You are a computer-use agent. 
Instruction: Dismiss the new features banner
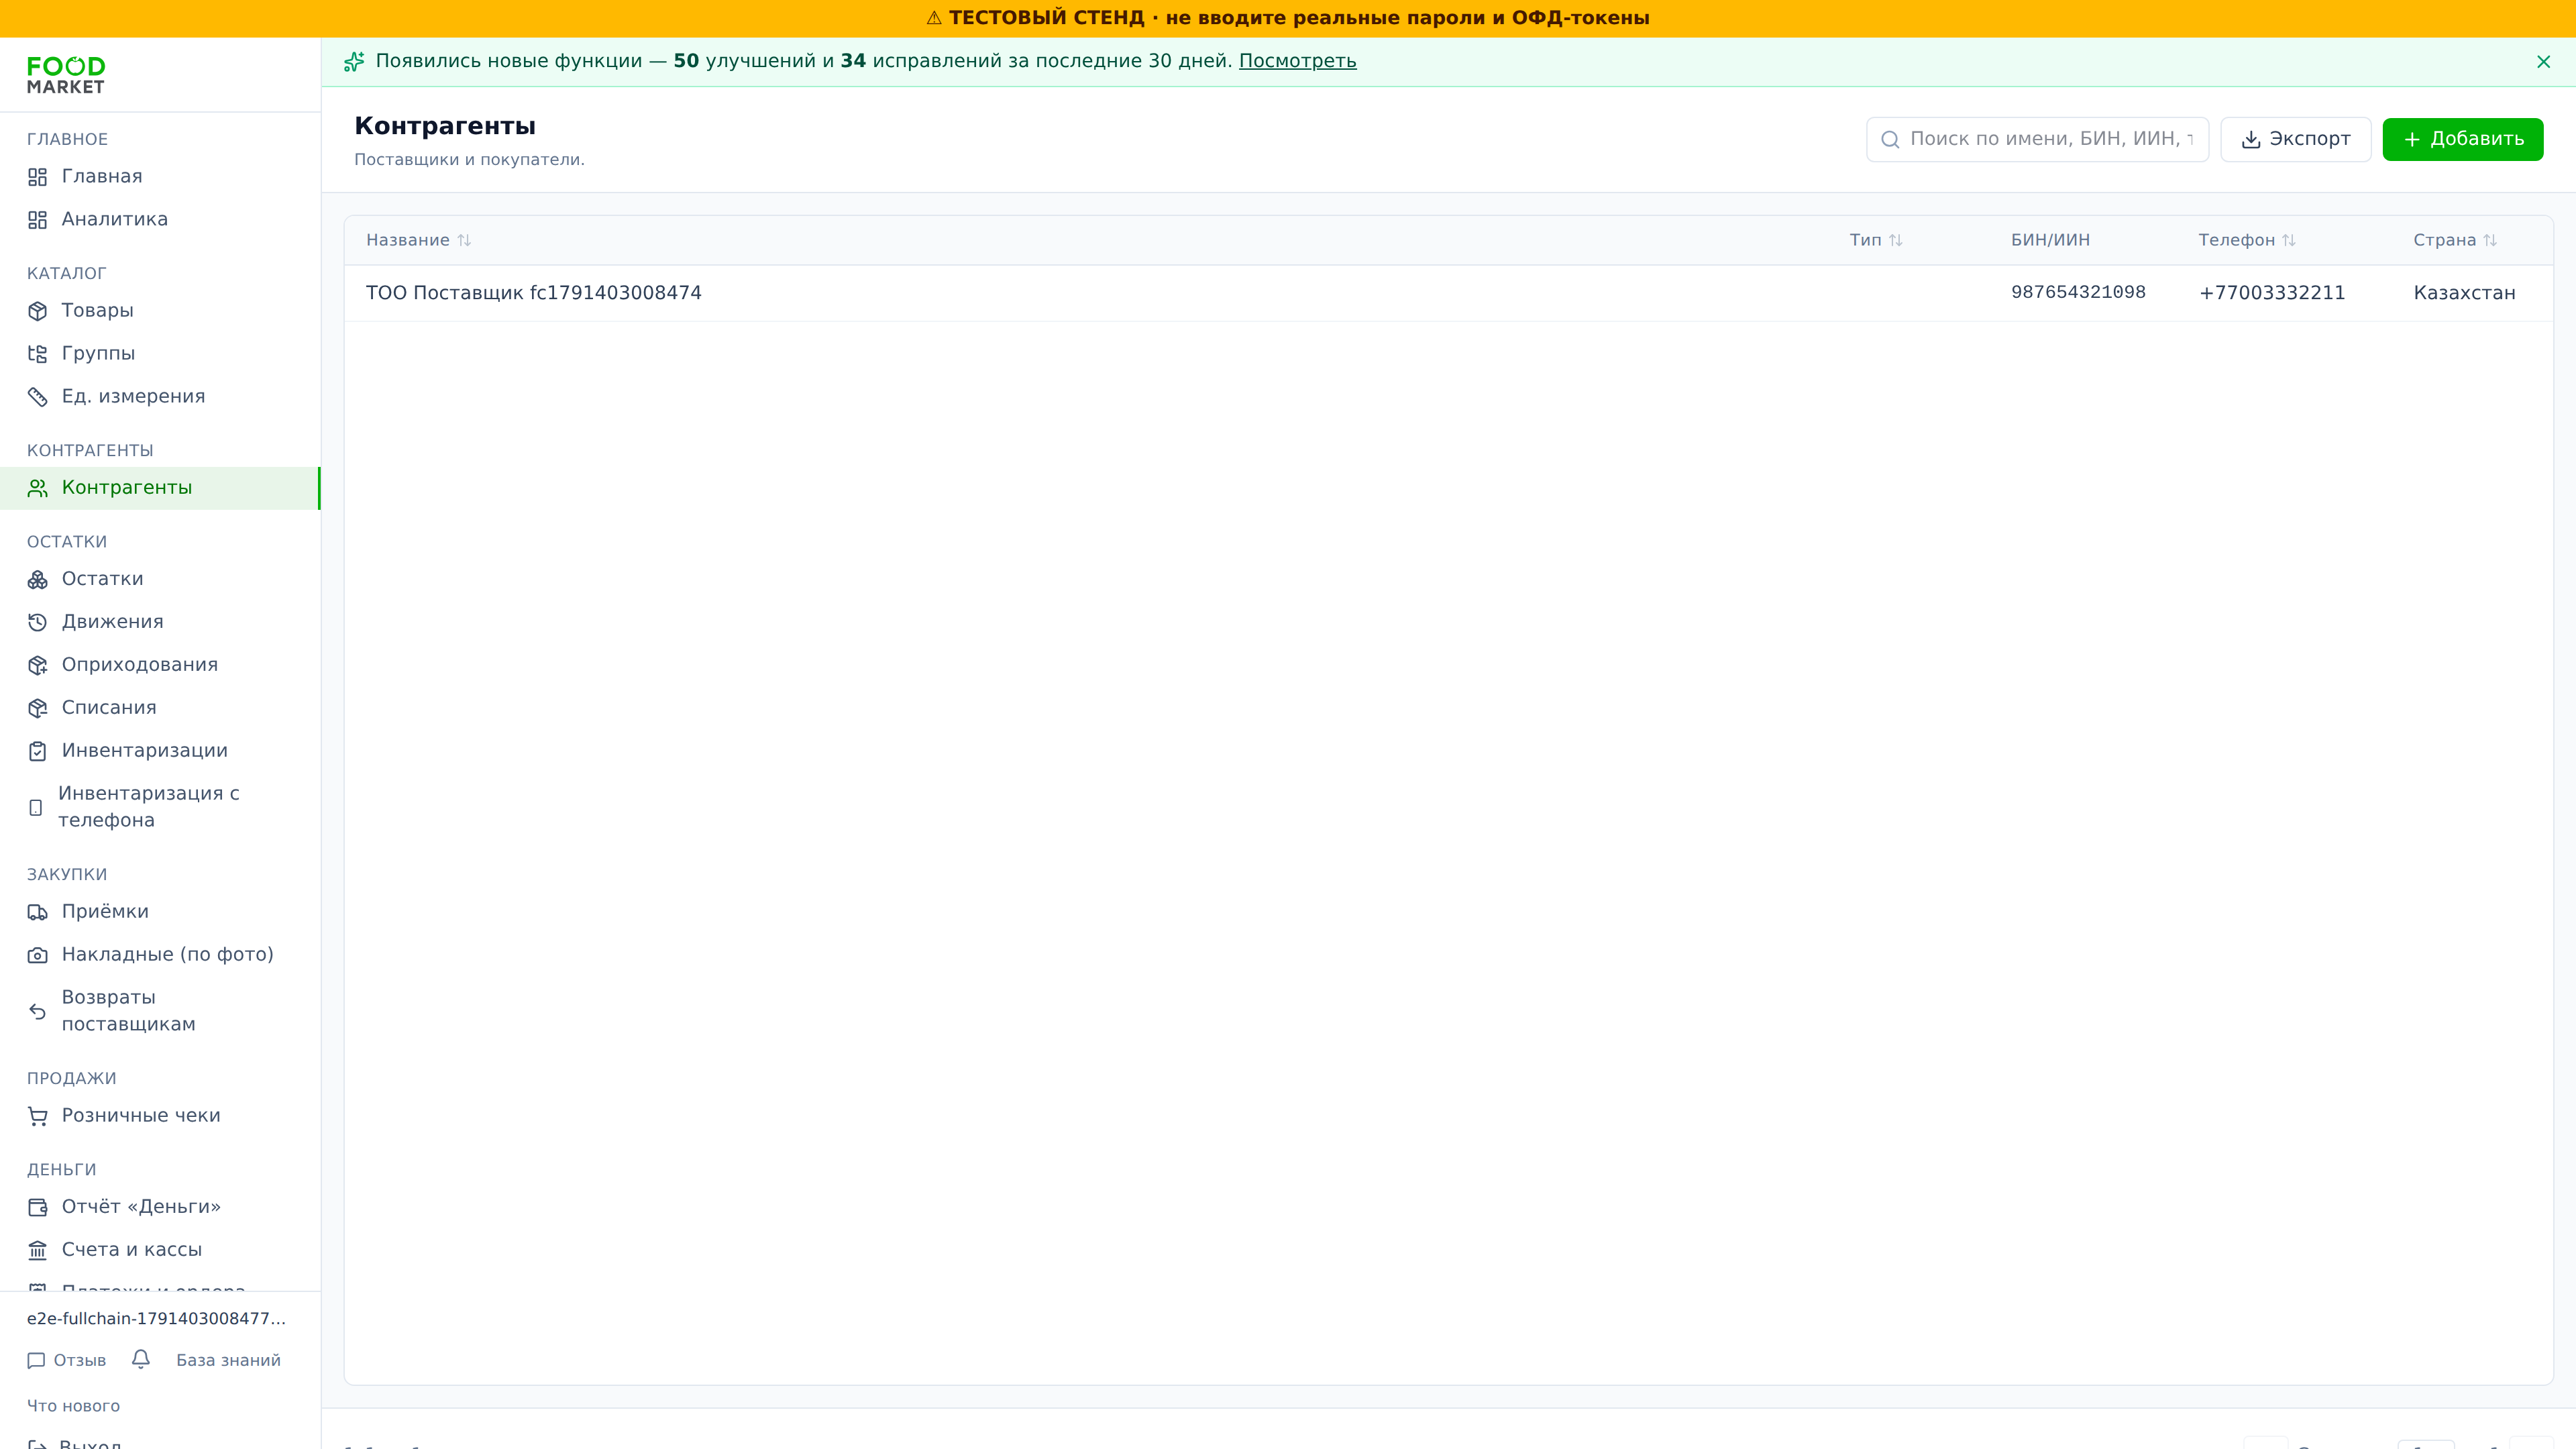(x=2543, y=62)
